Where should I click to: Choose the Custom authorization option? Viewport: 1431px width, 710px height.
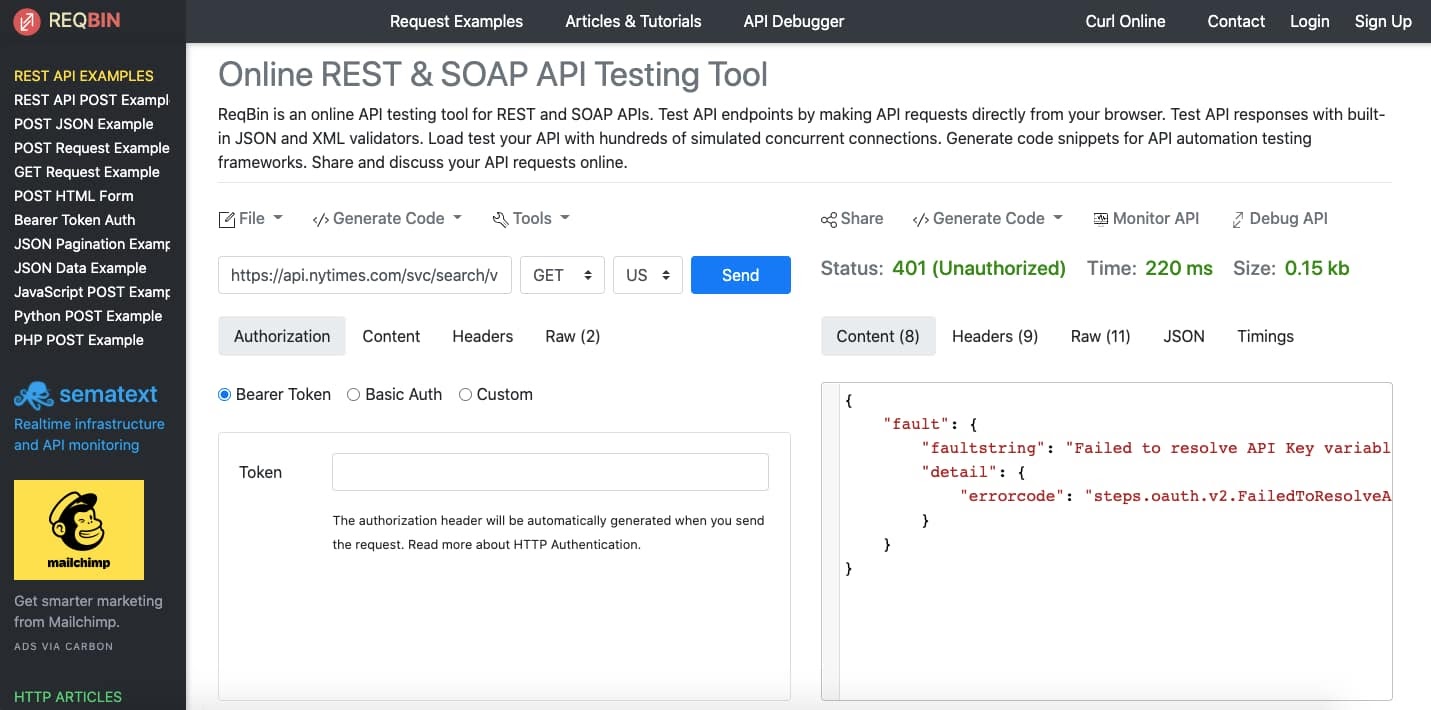tap(465, 394)
